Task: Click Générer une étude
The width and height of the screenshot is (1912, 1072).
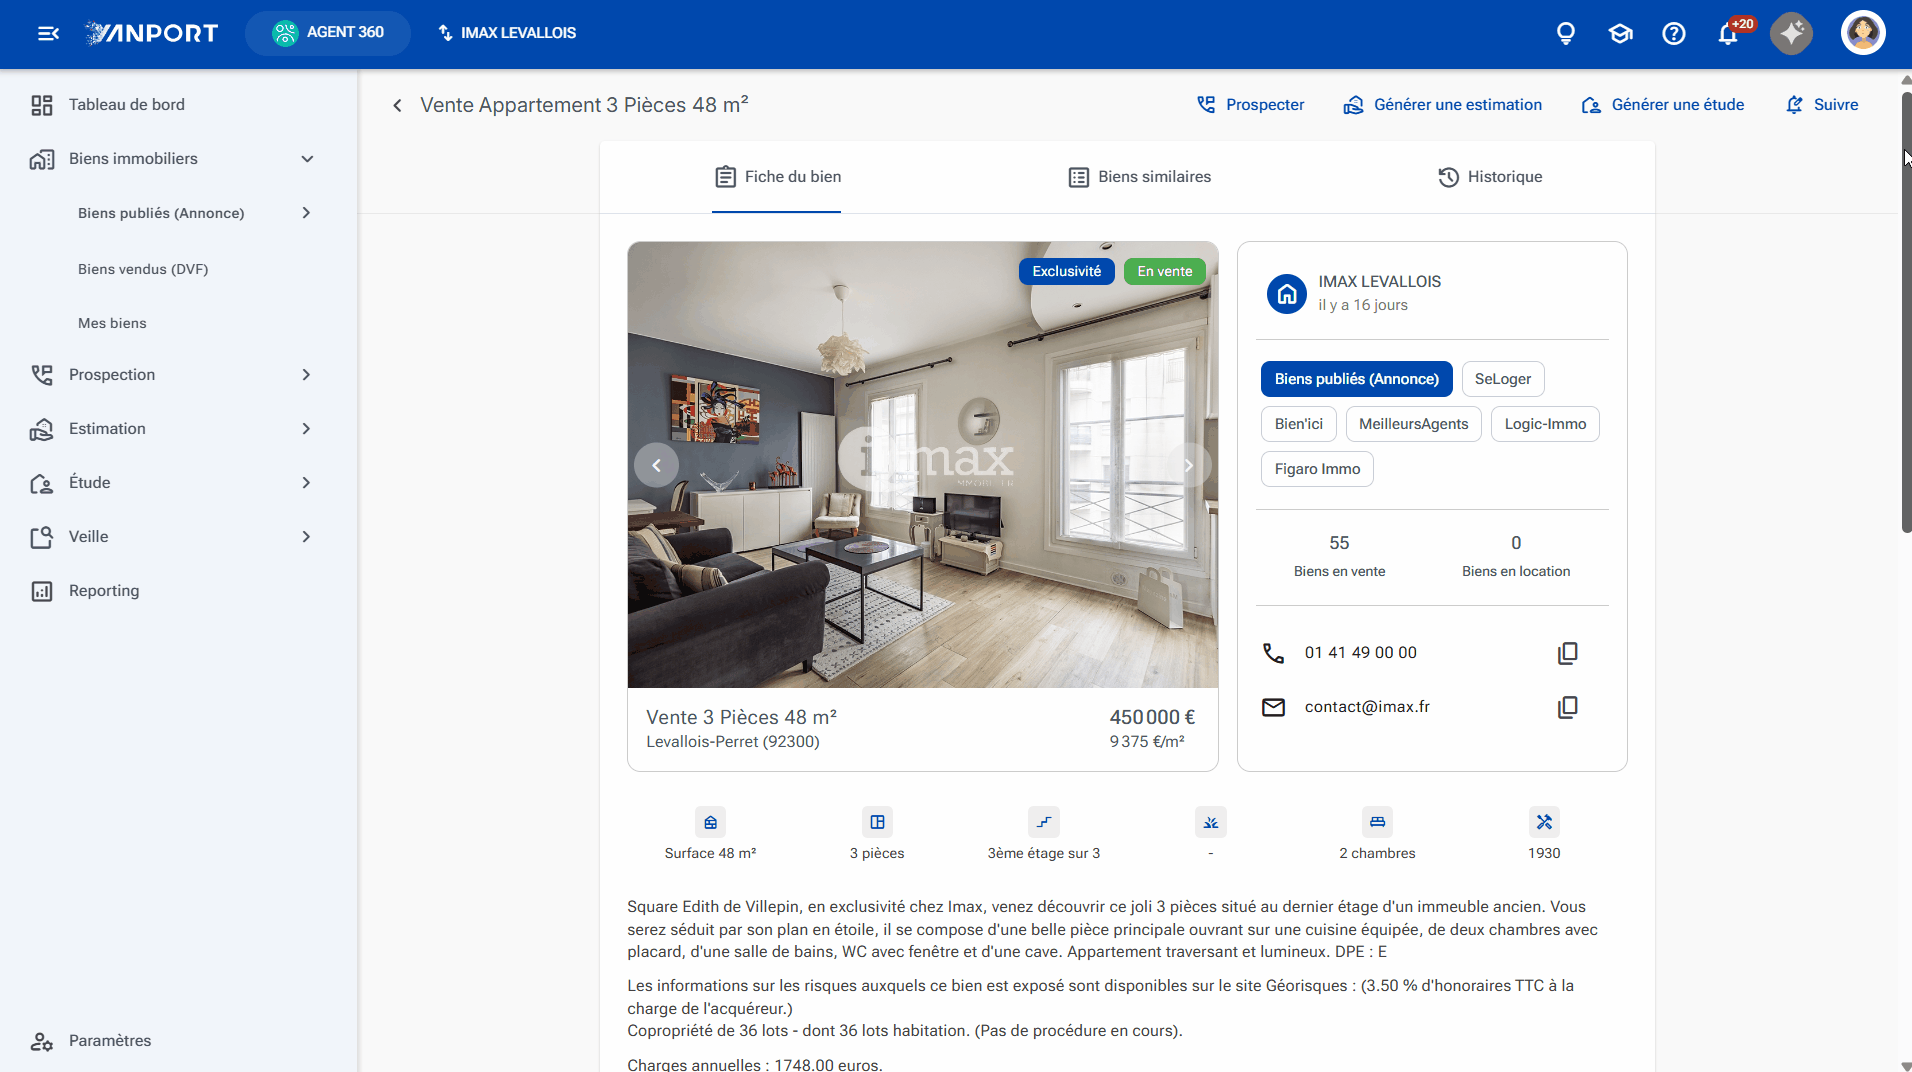Action: click(x=1662, y=105)
